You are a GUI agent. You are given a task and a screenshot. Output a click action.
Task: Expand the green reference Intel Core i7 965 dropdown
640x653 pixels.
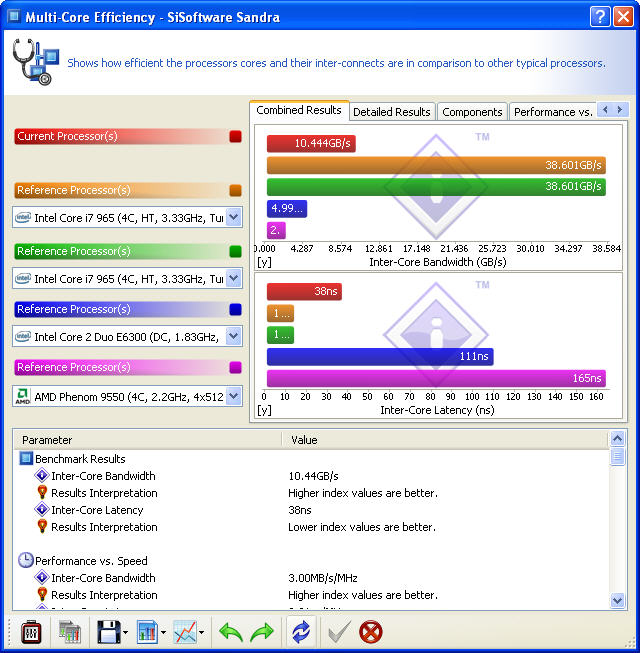point(234,278)
